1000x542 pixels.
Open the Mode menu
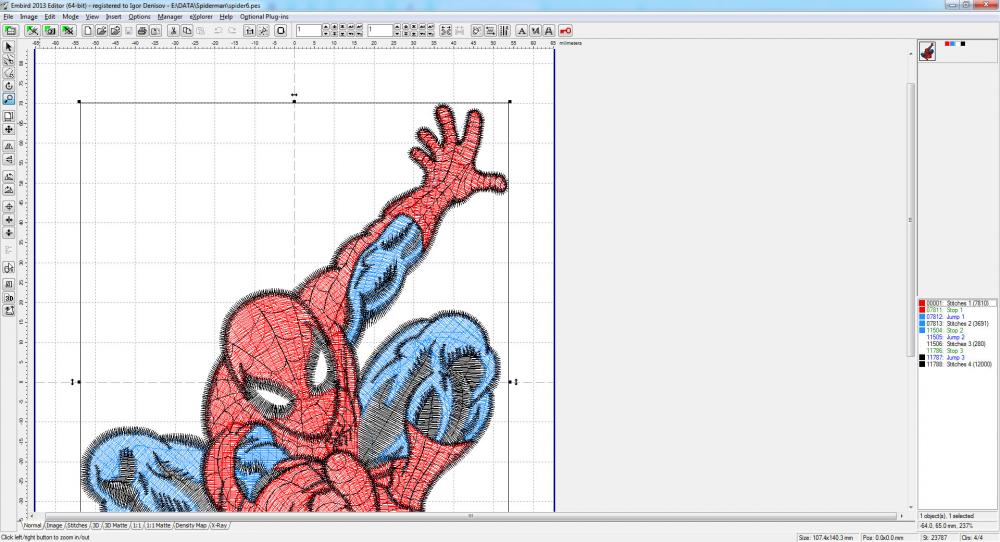[71, 17]
